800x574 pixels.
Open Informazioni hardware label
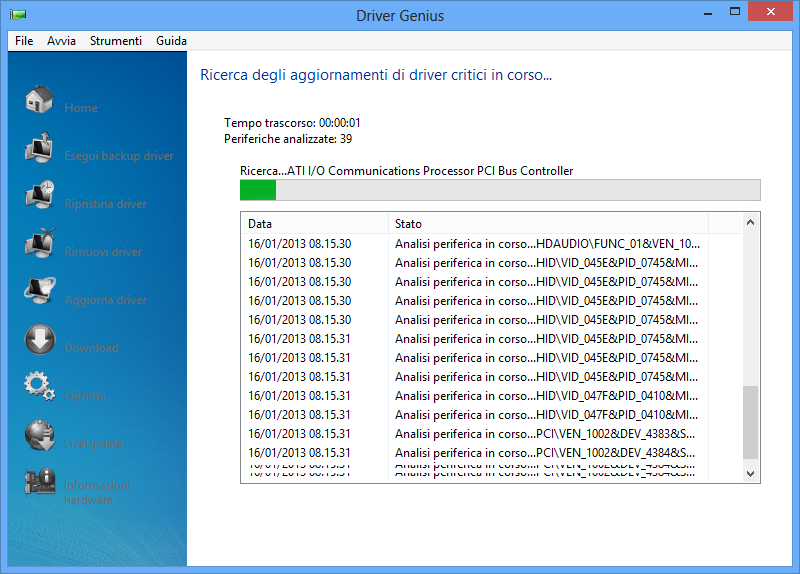point(97,492)
